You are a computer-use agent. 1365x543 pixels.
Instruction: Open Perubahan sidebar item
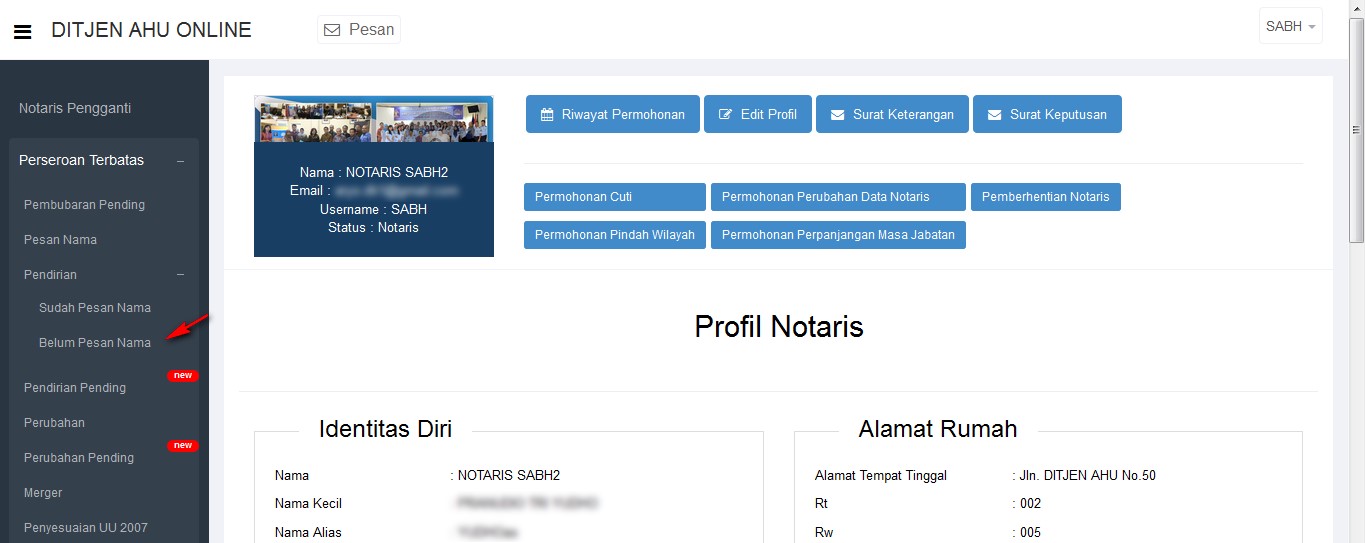click(x=54, y=423)
